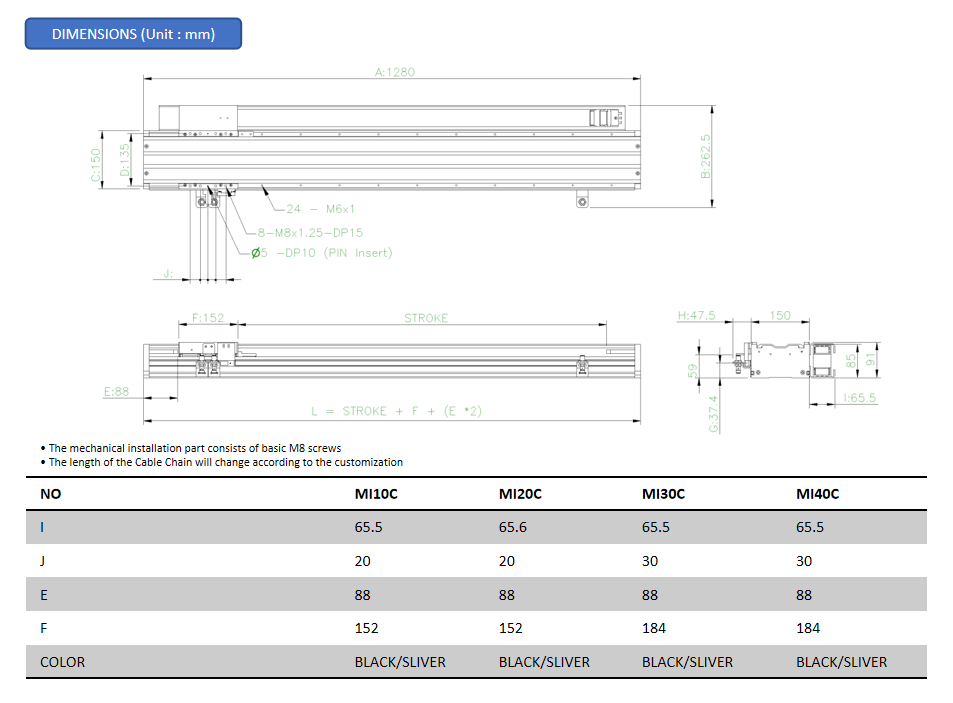Click J value 30 under MI40C
This screenshot has width=953, height=703.
point(804,561)
